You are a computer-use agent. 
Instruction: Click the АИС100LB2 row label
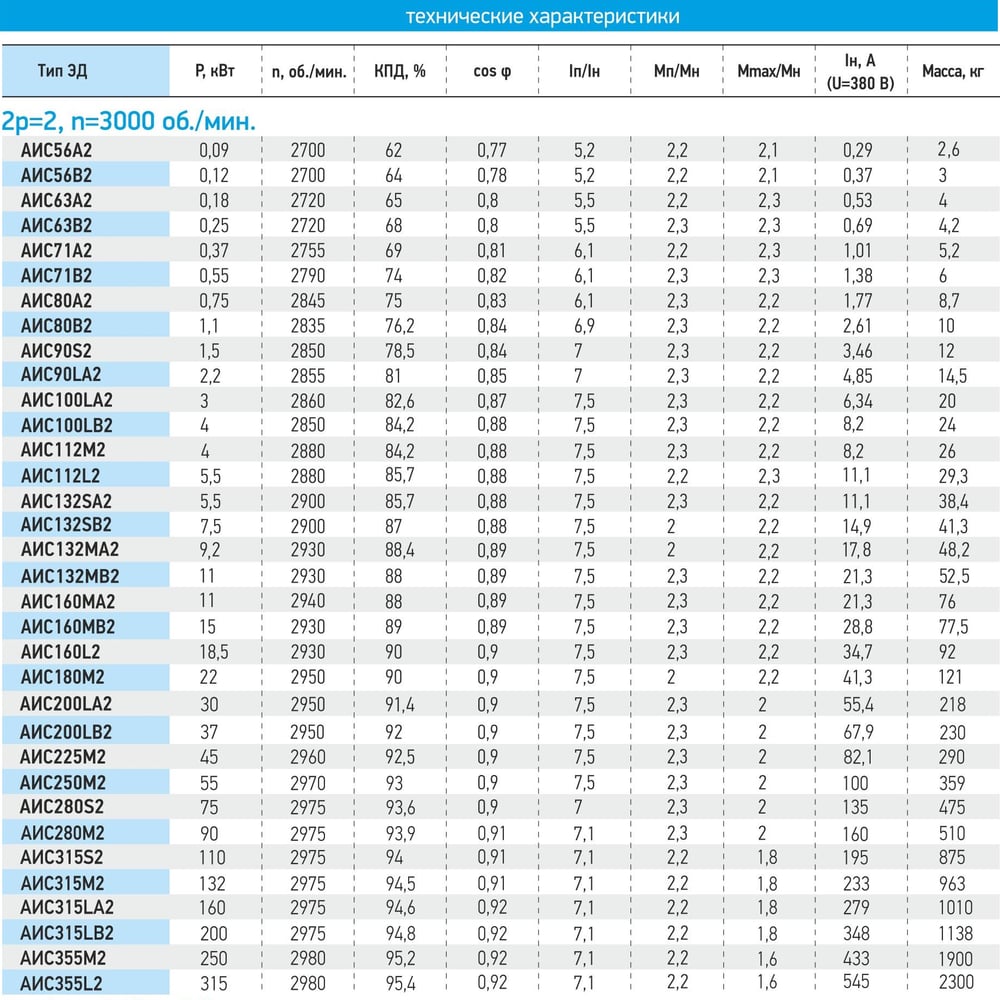click(x=66, y=425)
